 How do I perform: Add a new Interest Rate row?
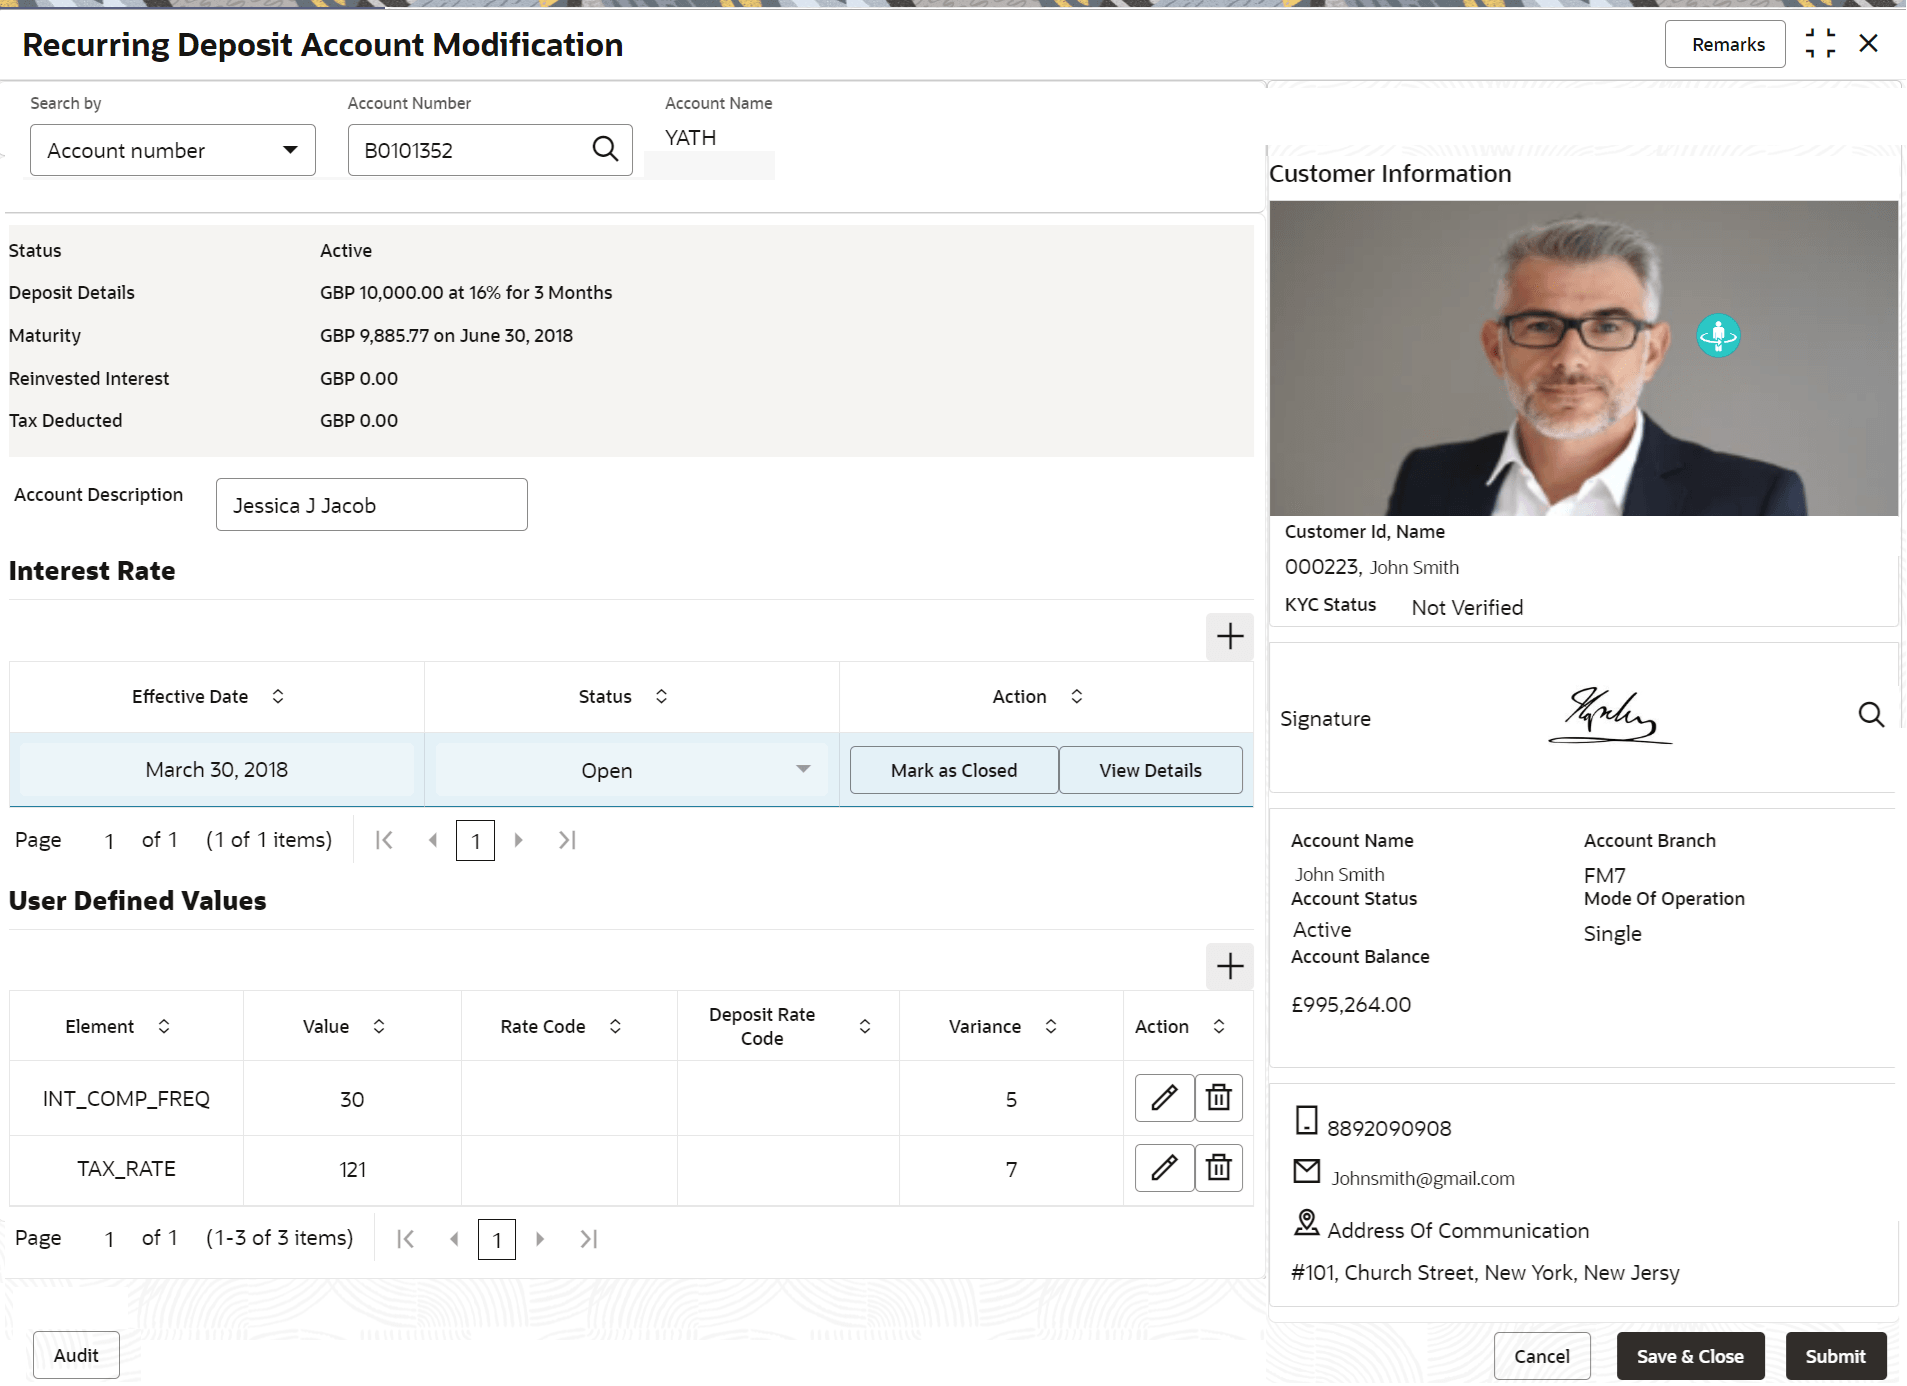tap(1229, 637)
